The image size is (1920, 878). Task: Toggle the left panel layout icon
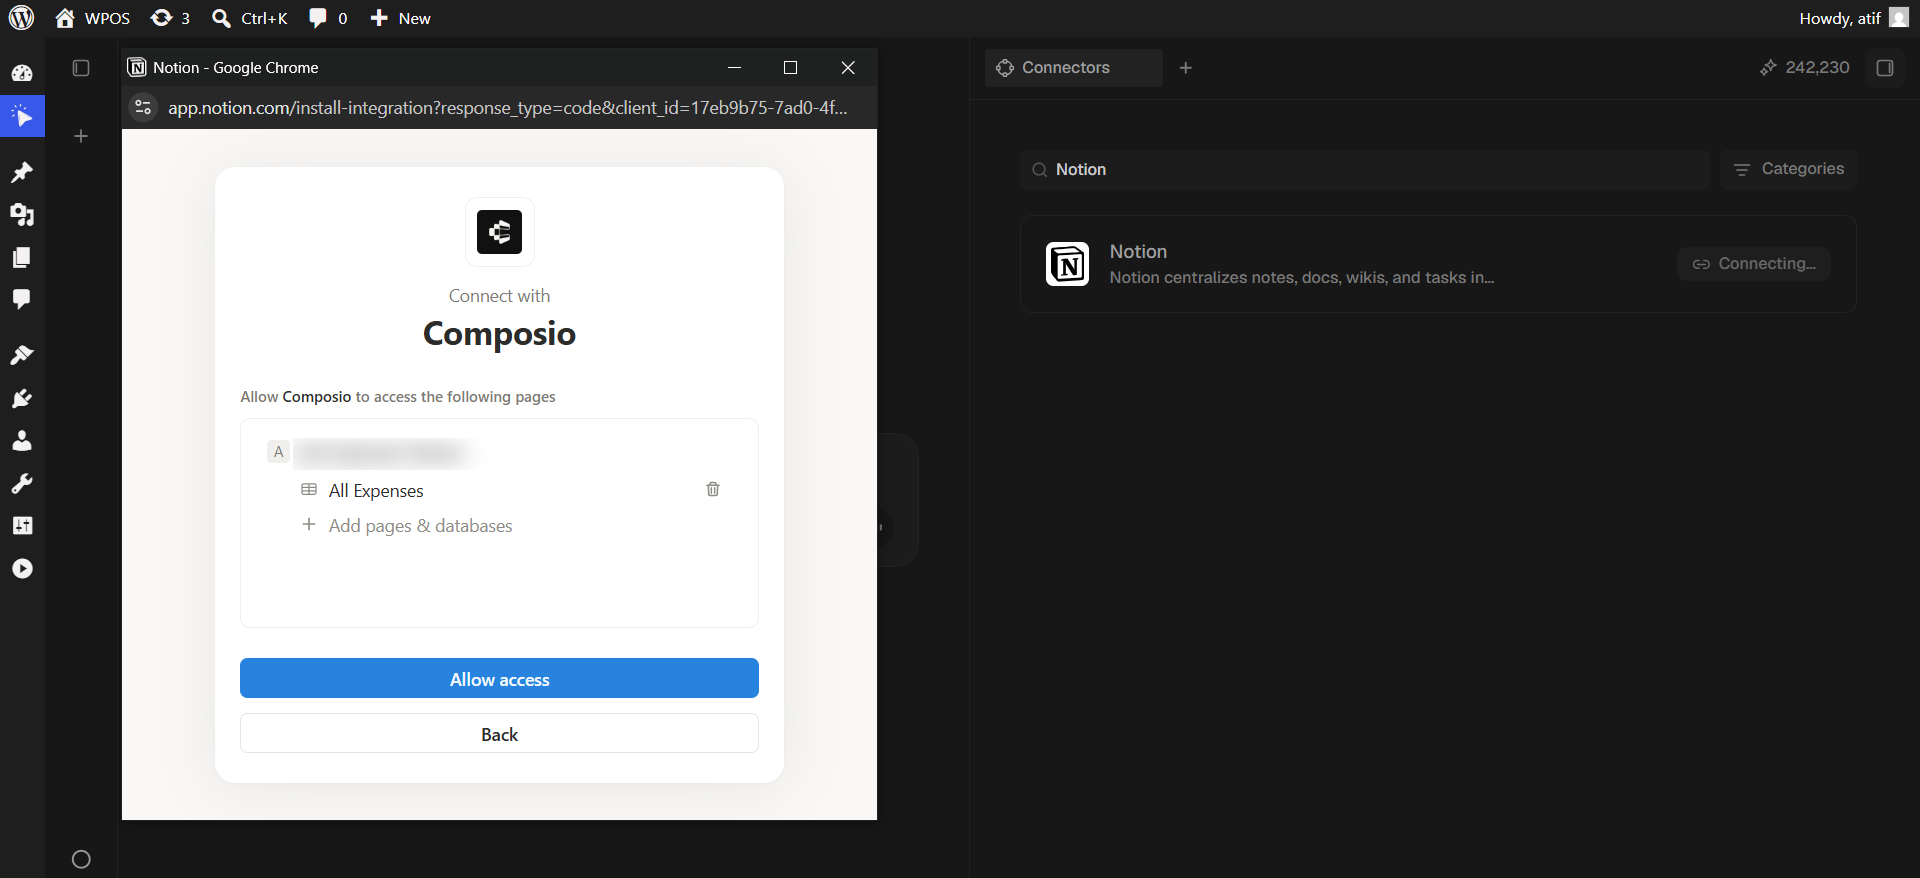[x=81, y=68]
